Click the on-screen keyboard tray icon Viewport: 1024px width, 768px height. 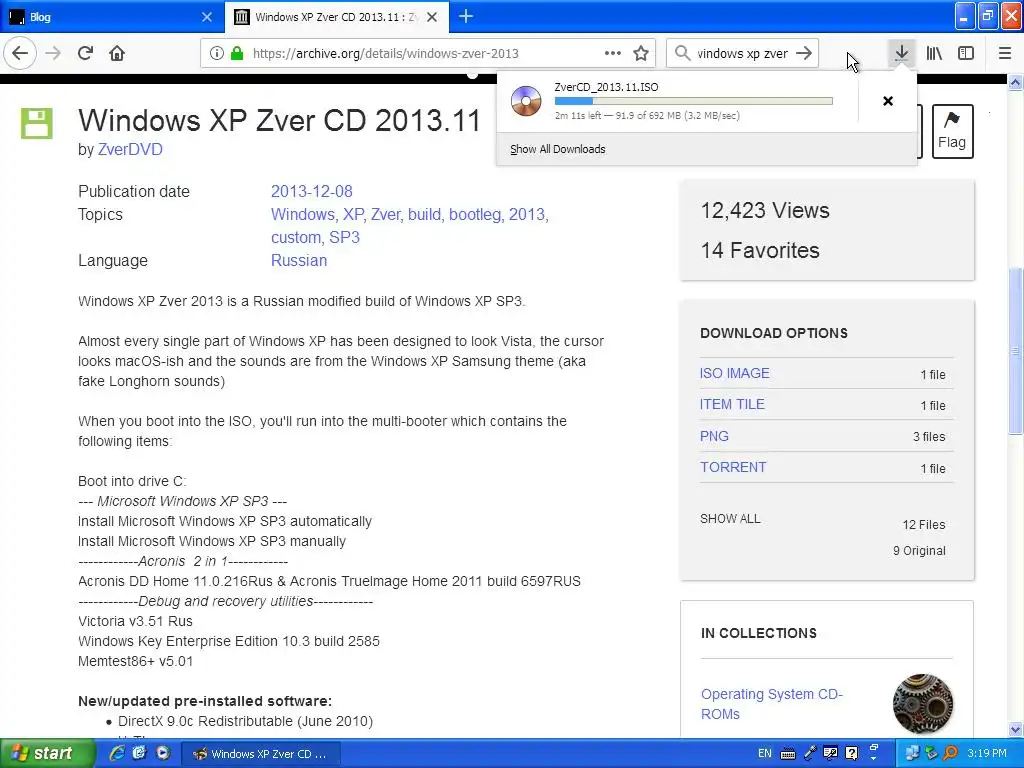pyautogui.click(x=788, y=754)
